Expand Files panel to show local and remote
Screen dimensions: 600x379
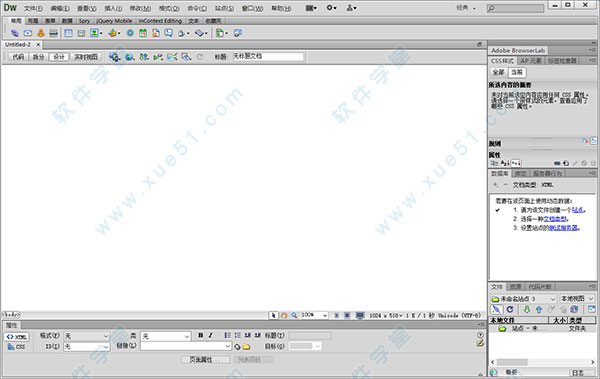click(x=592, y=309)
